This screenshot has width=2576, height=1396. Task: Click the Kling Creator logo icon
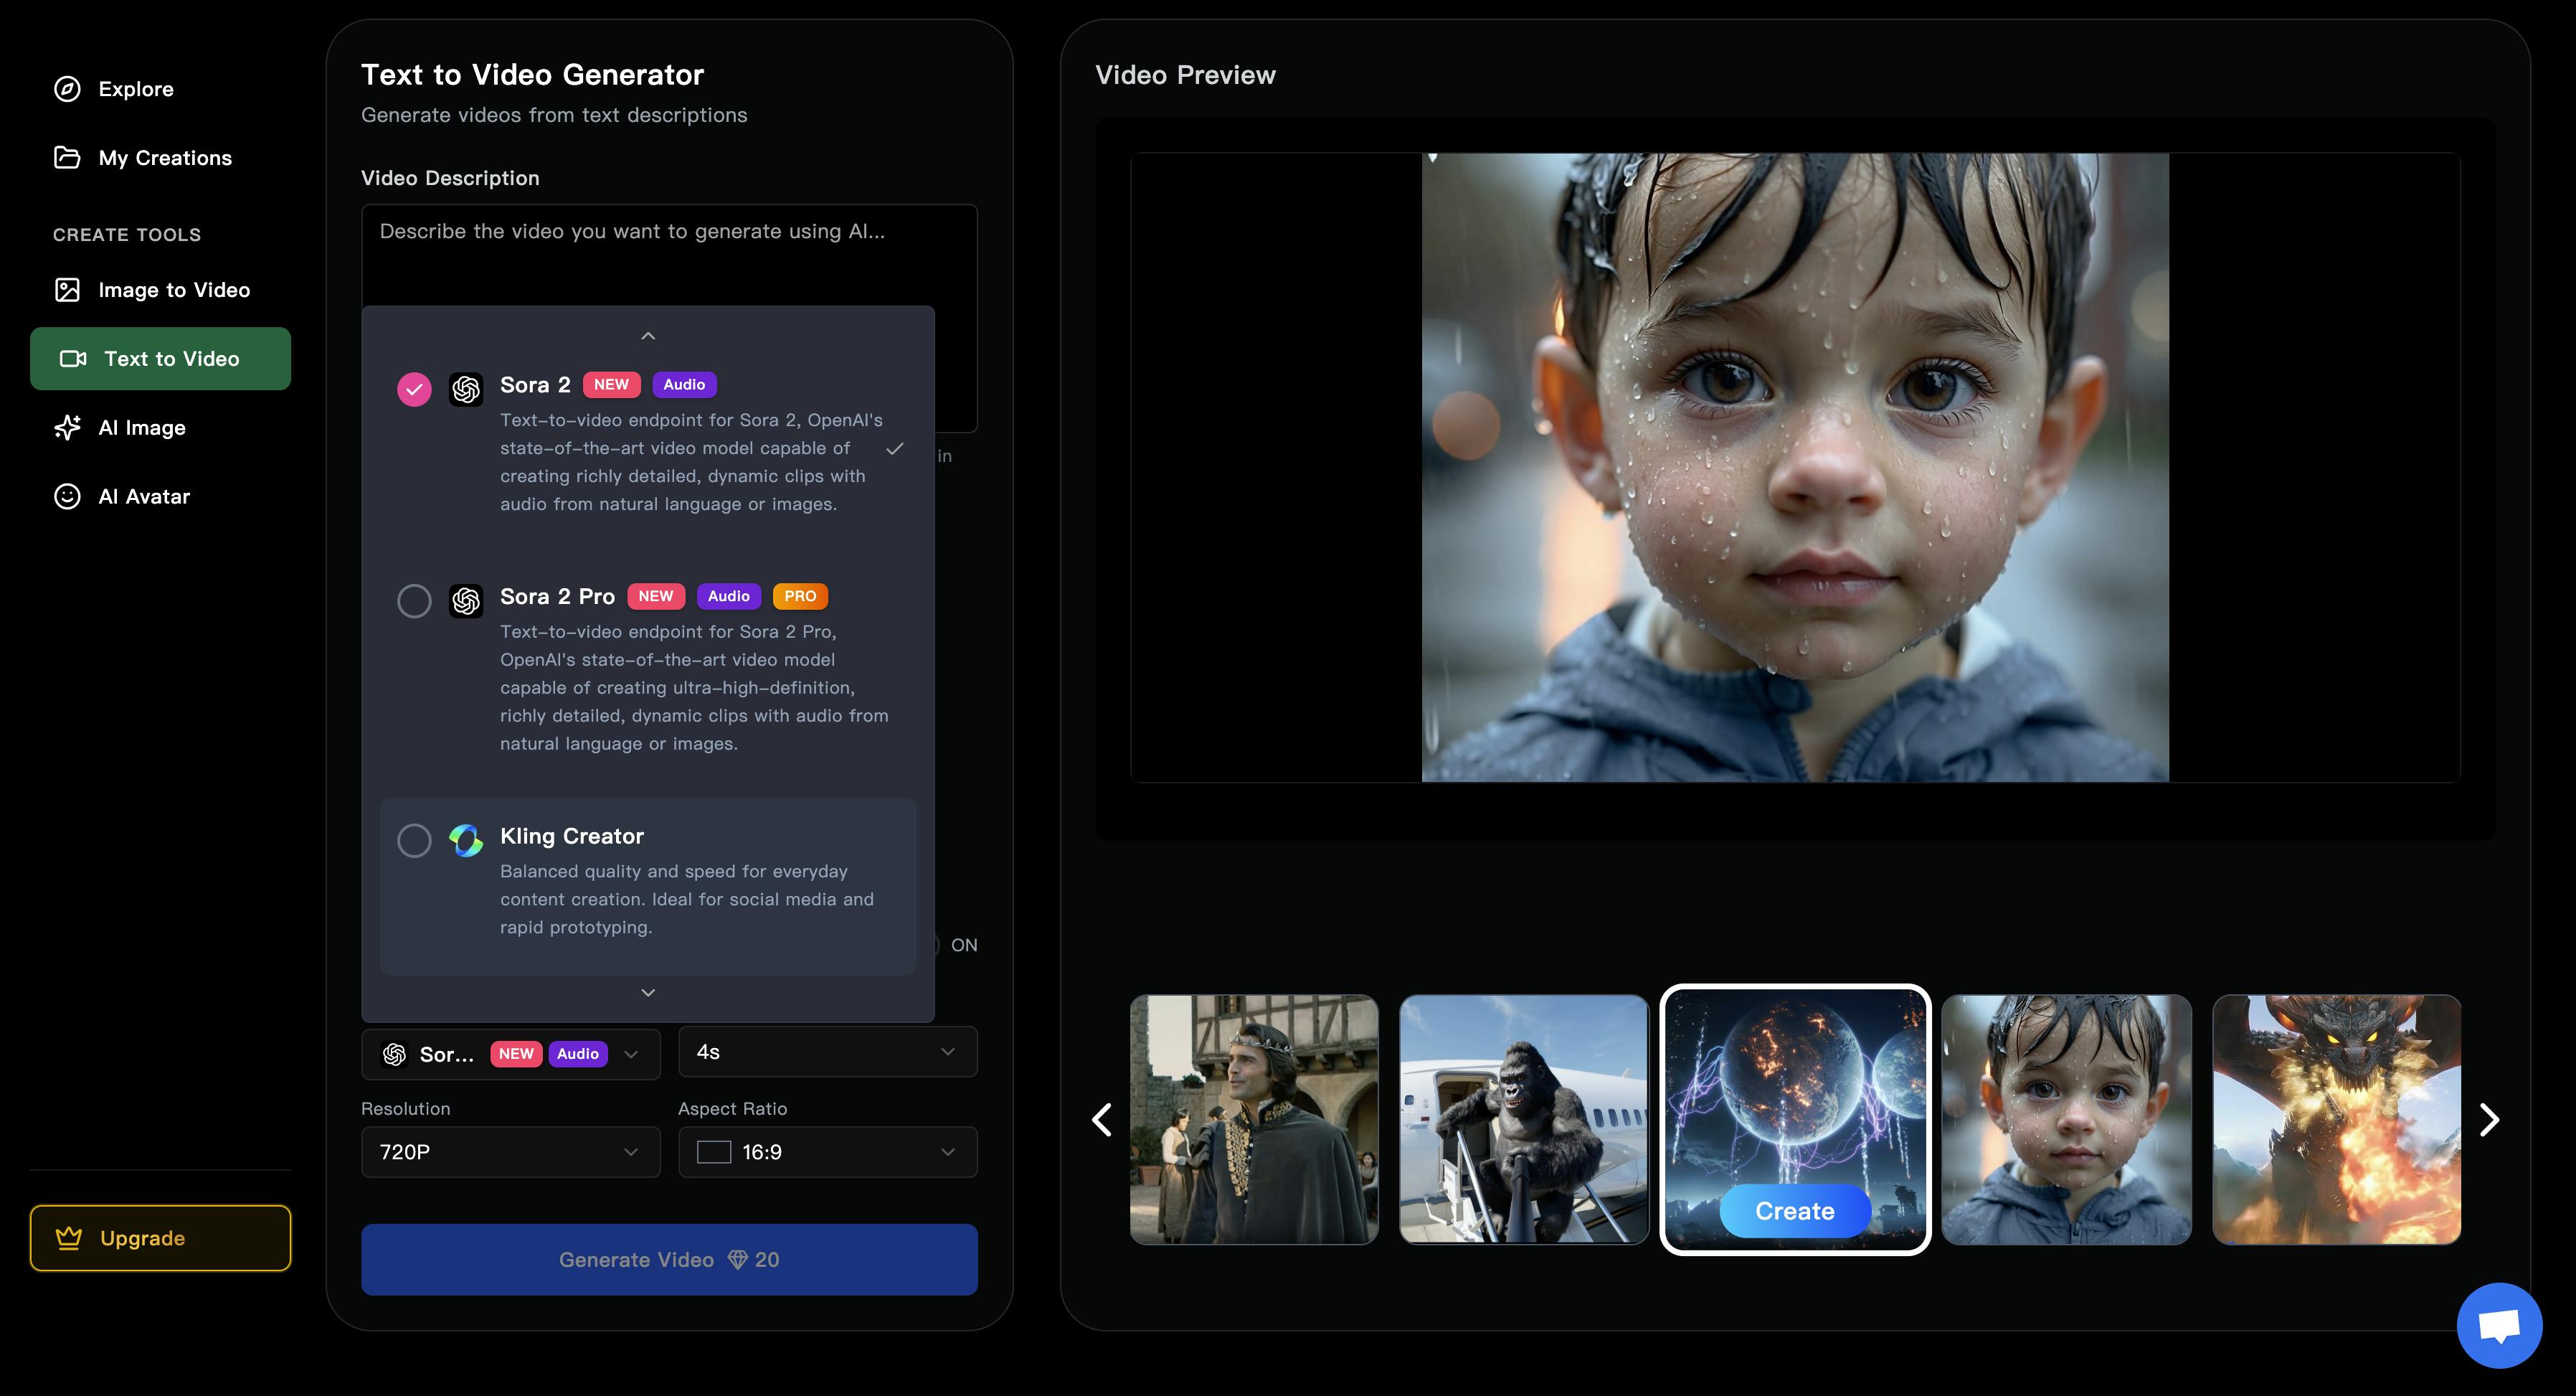[x=466, y=840]
